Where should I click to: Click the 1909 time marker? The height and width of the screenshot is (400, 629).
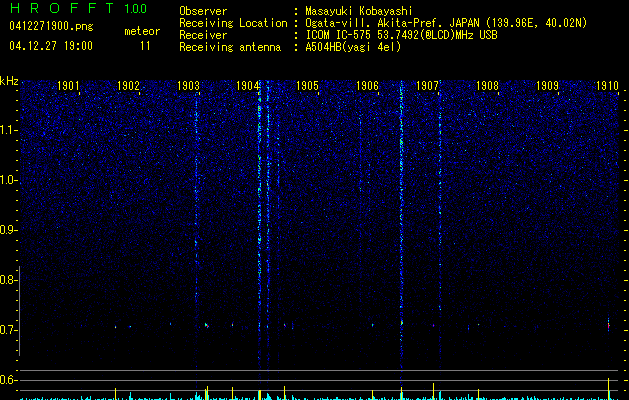coord(547,86)
